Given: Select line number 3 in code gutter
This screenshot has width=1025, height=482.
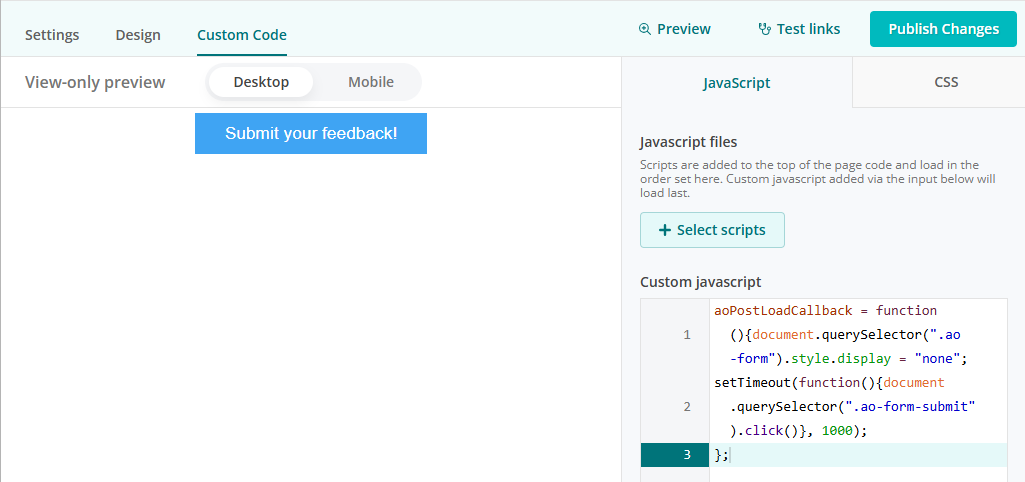Looking at the screenshot, I should [686, 455].
